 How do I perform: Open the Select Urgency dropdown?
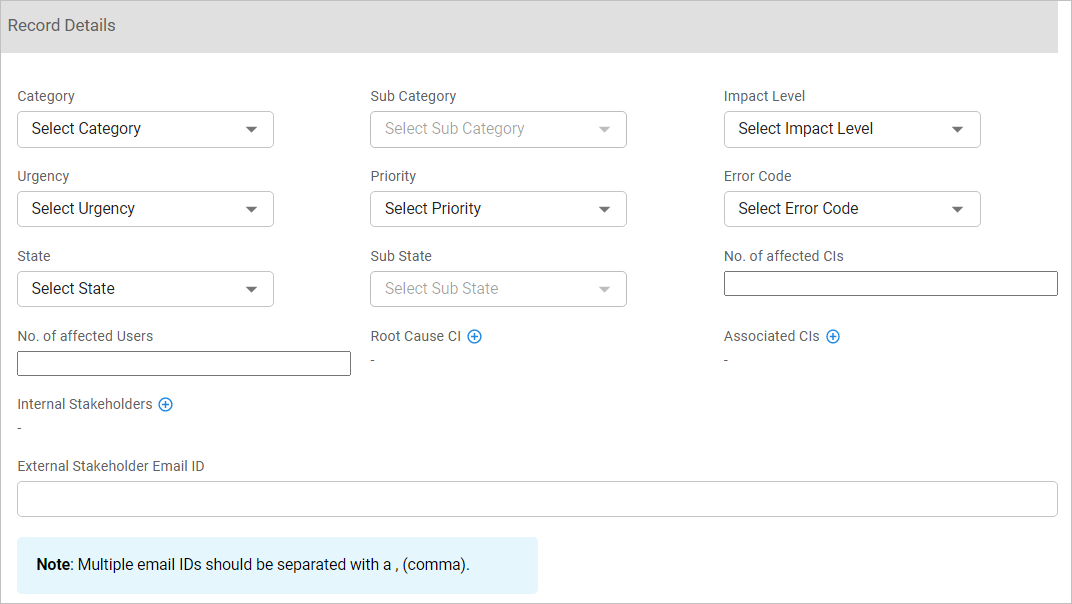[x=145, y=209]
